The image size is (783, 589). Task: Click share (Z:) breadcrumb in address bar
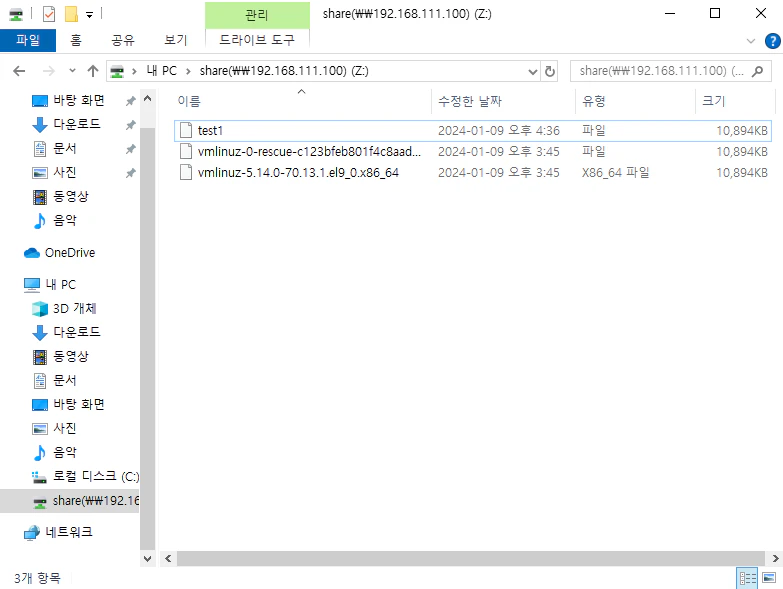click(284, 71)
